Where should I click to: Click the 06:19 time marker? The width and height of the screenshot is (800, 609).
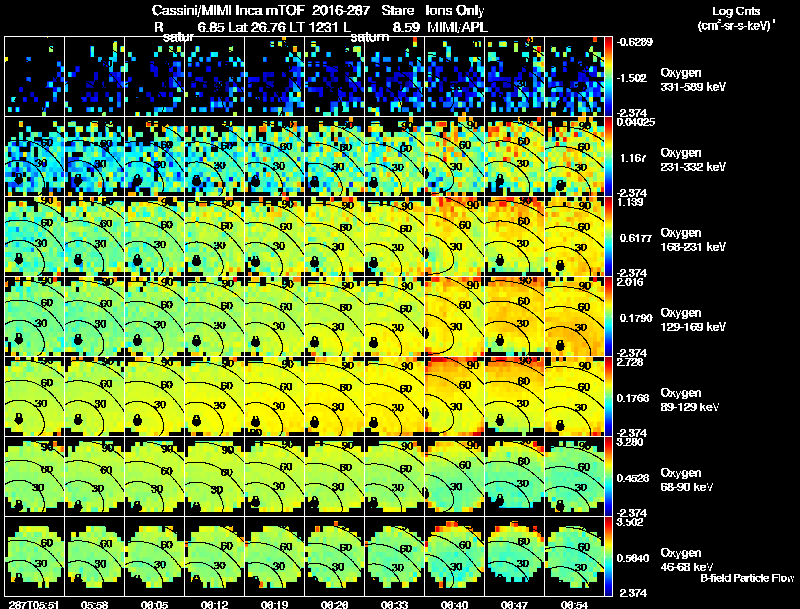(274, 604)
